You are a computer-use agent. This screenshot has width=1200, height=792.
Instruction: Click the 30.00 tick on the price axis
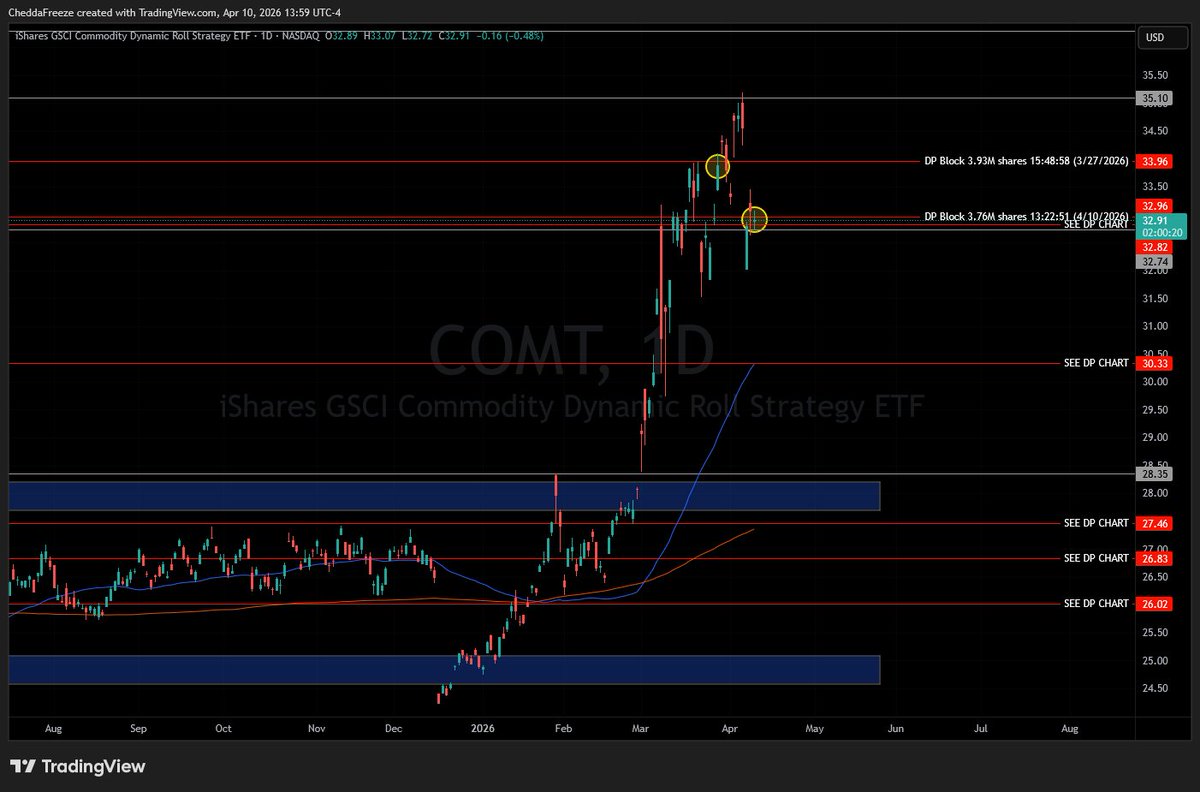(x=1155, y=382)
